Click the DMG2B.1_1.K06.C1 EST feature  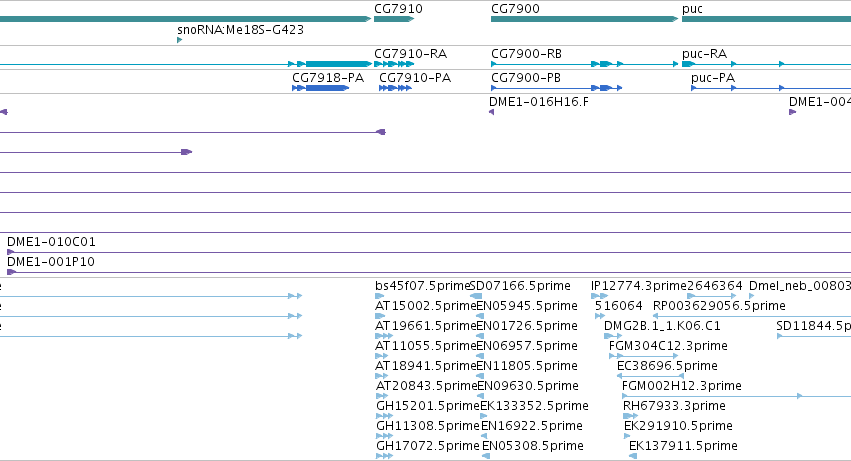[613, 336]
